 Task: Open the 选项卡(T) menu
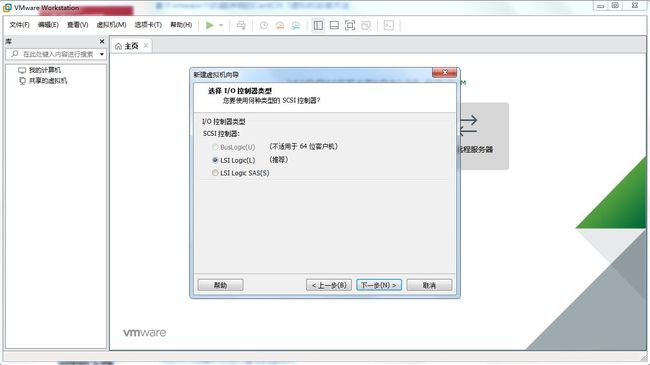tap(148, 25)
